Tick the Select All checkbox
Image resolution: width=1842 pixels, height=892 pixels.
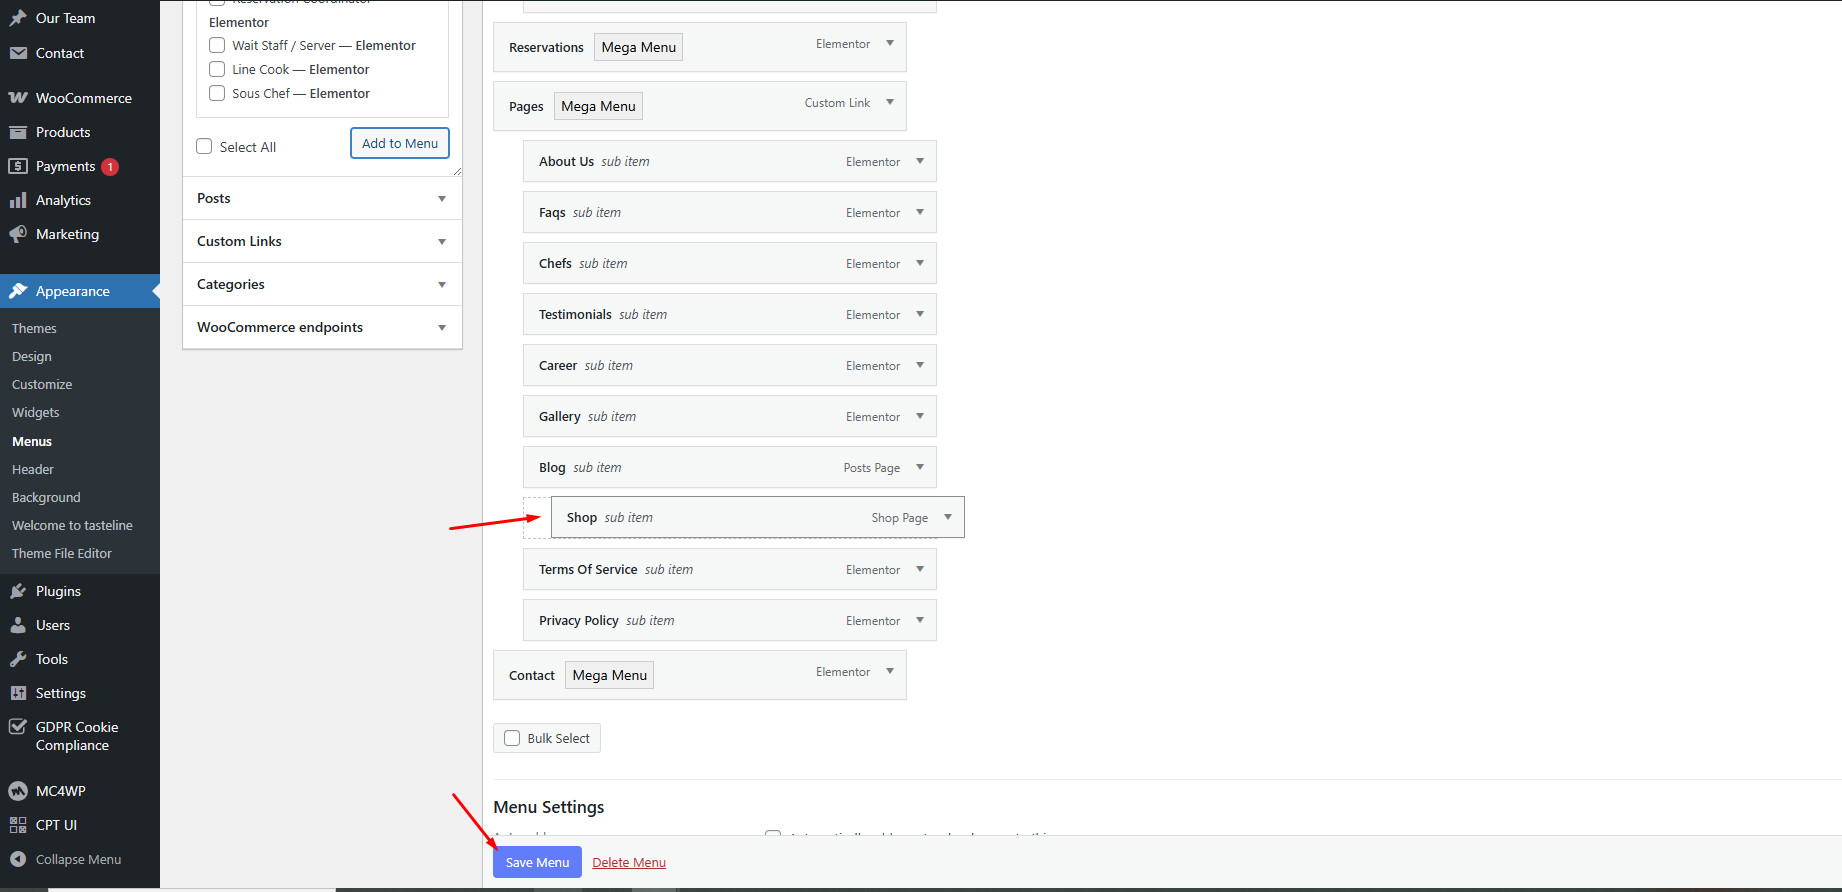coord(205,146)
